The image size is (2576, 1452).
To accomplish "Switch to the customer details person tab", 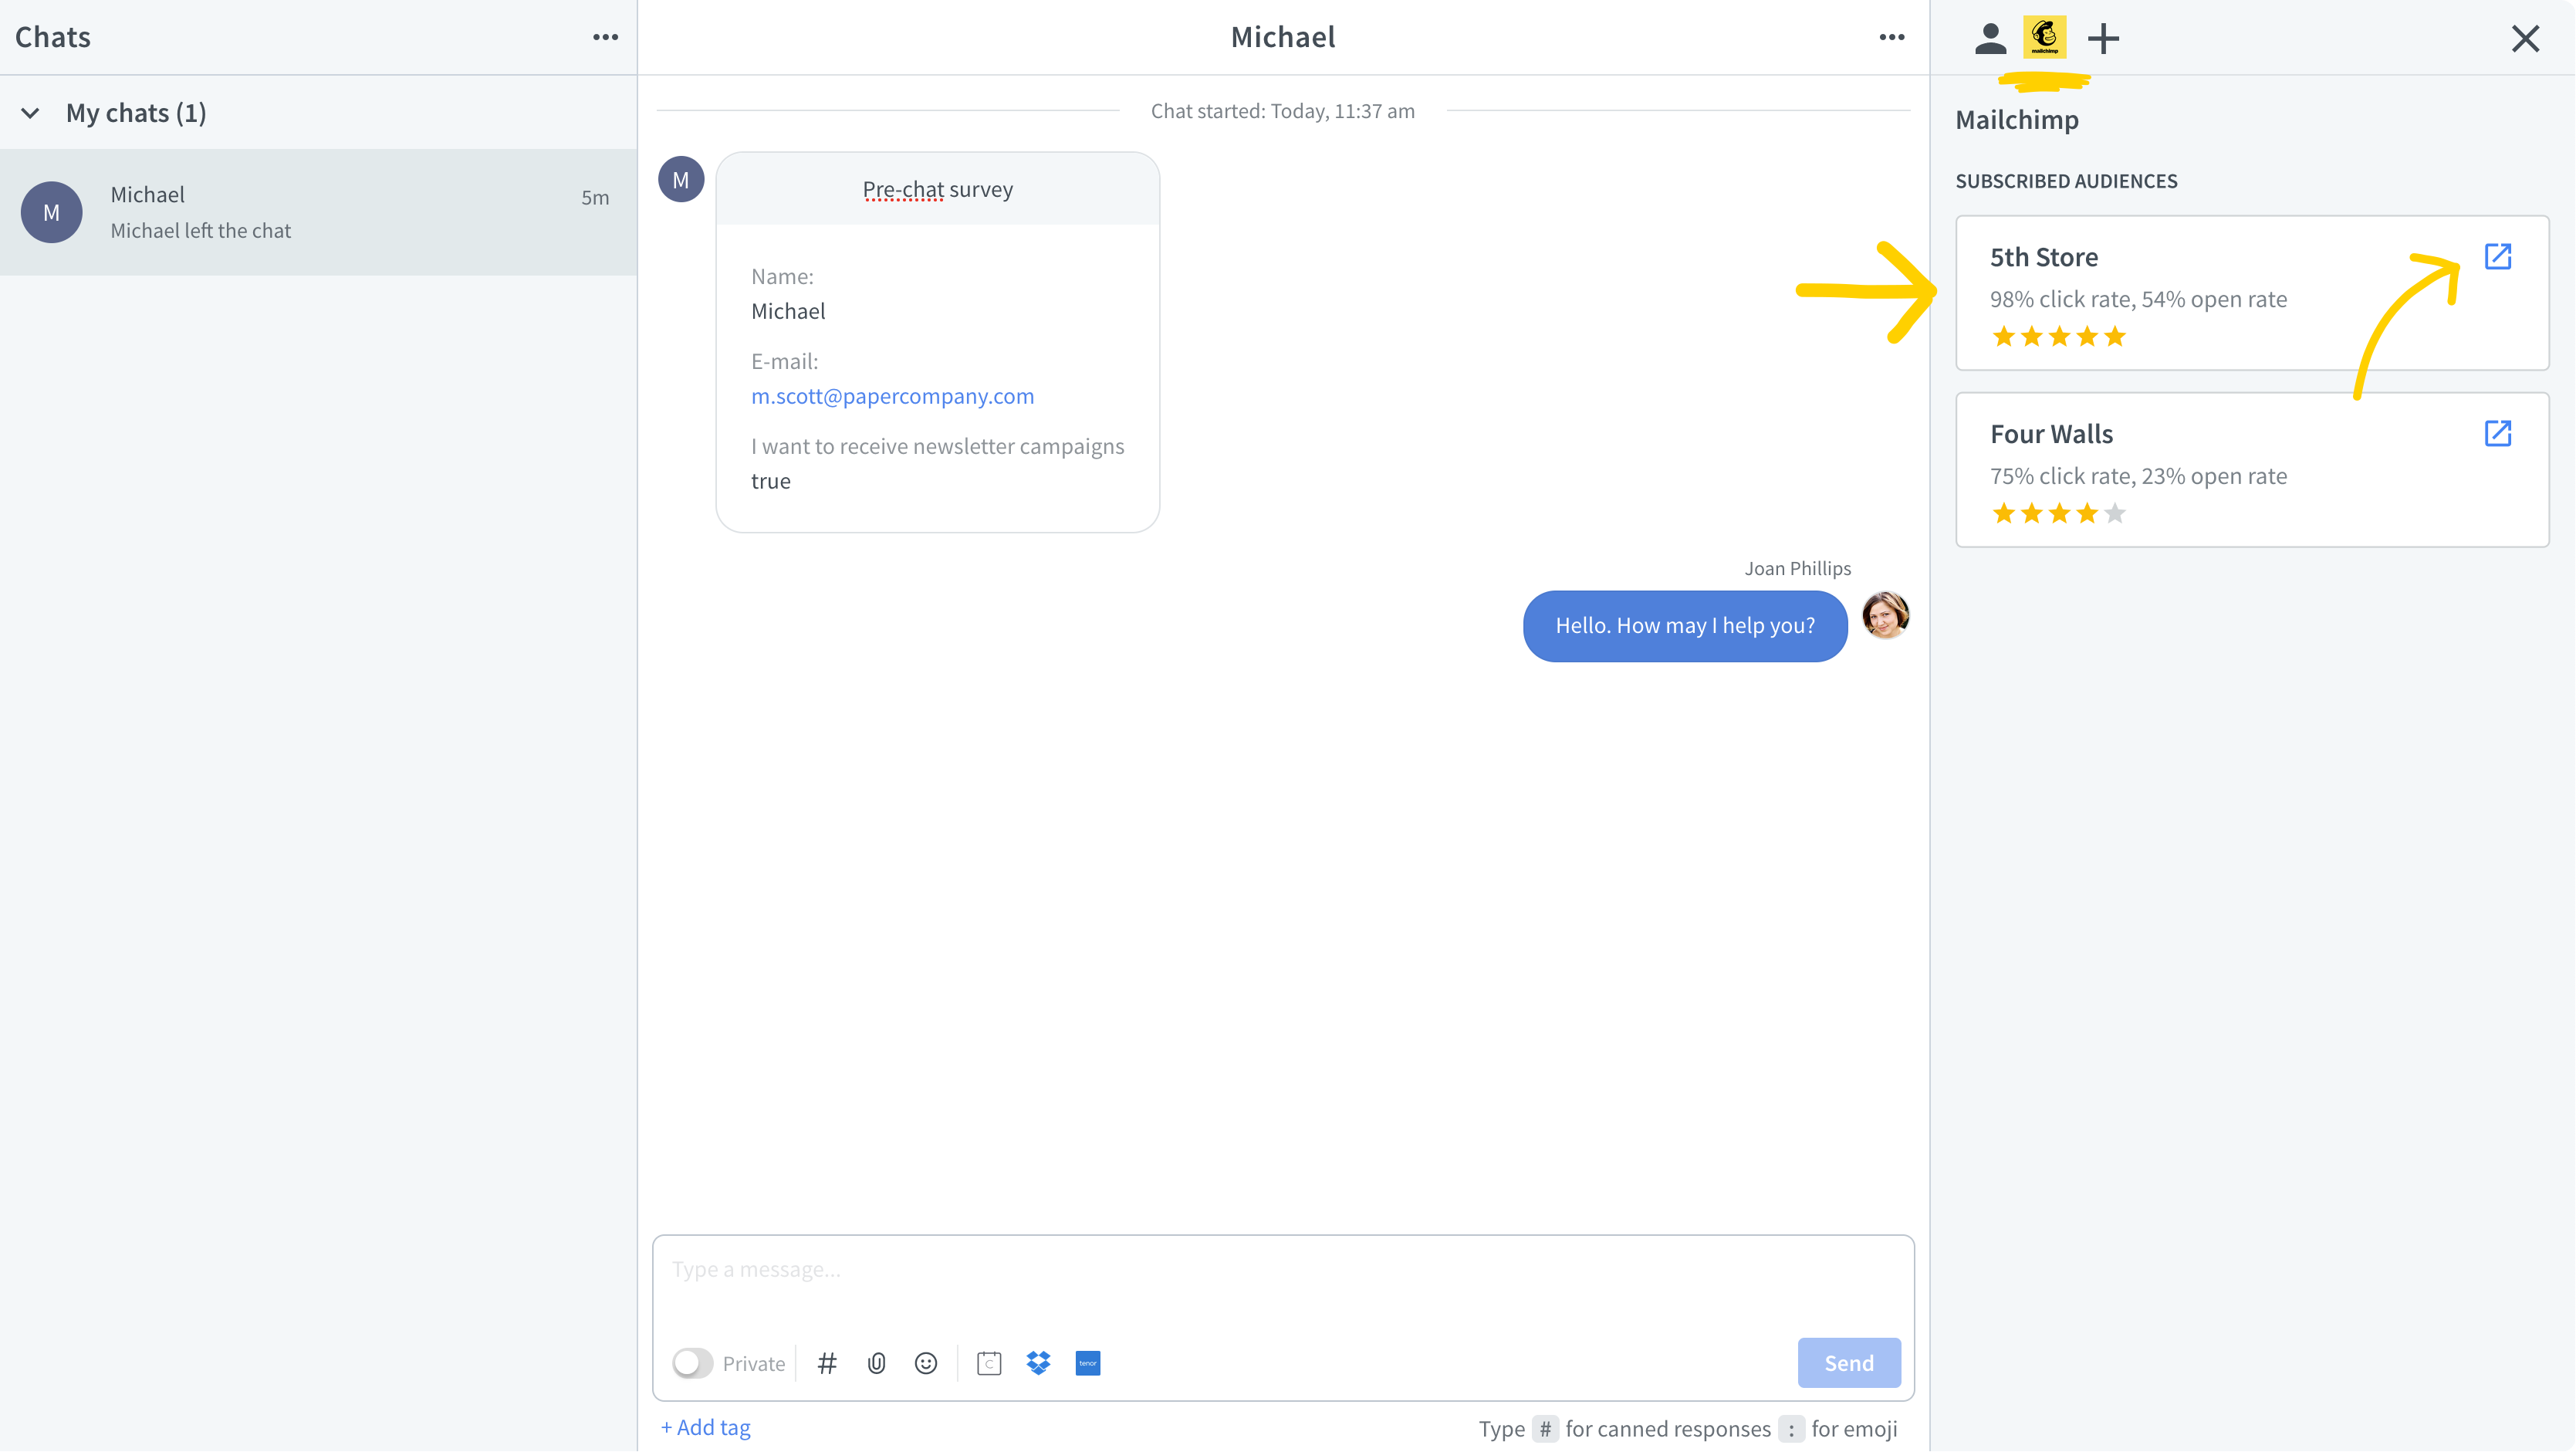I will click(1990, 38).
